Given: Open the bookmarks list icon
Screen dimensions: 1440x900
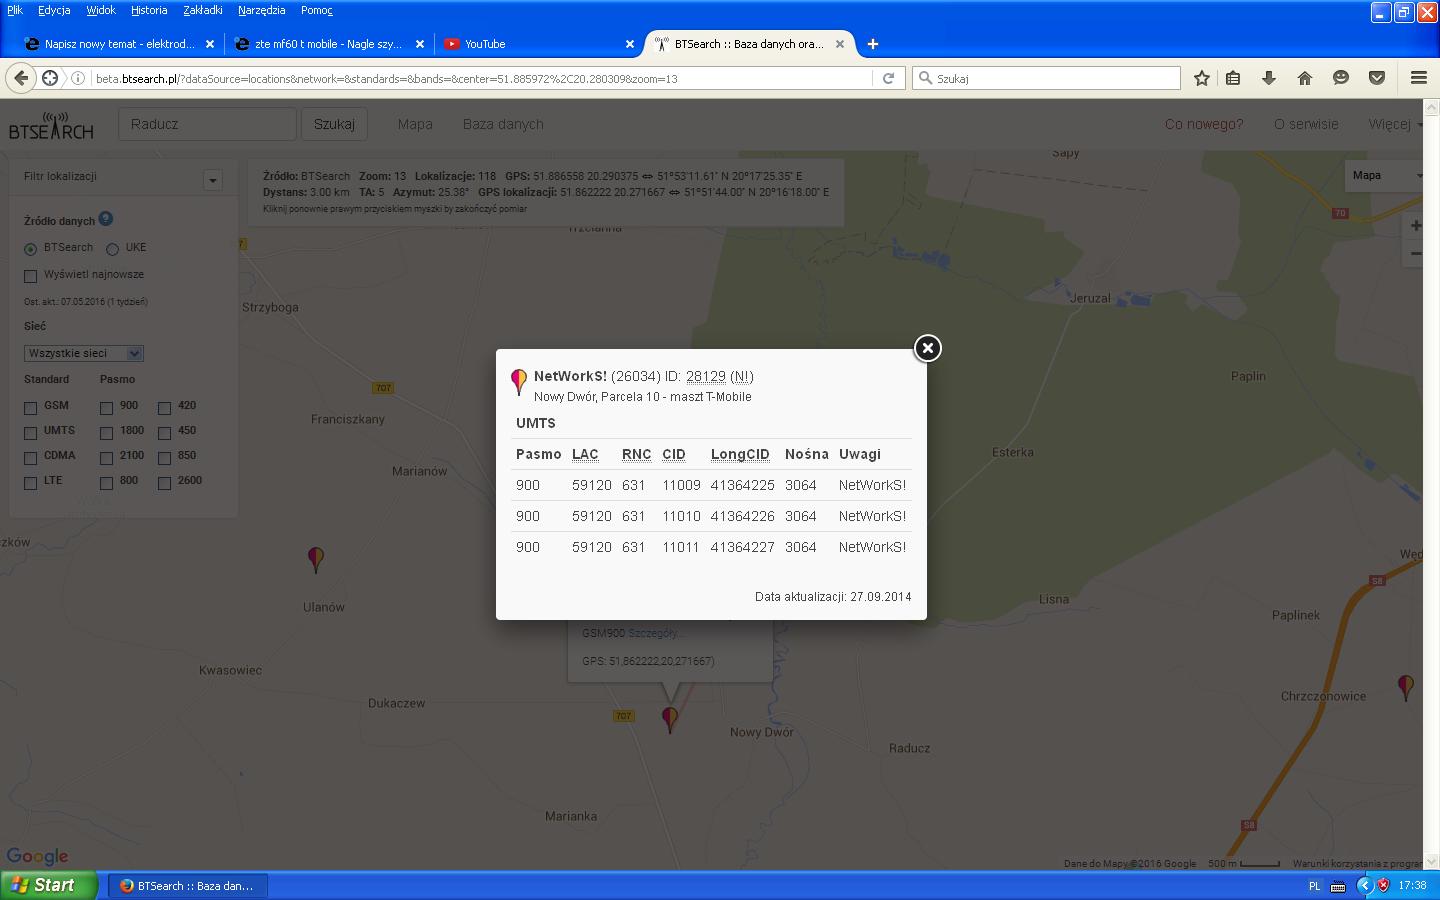Looking at the screenshot, I should click(x=1233, y=78).
